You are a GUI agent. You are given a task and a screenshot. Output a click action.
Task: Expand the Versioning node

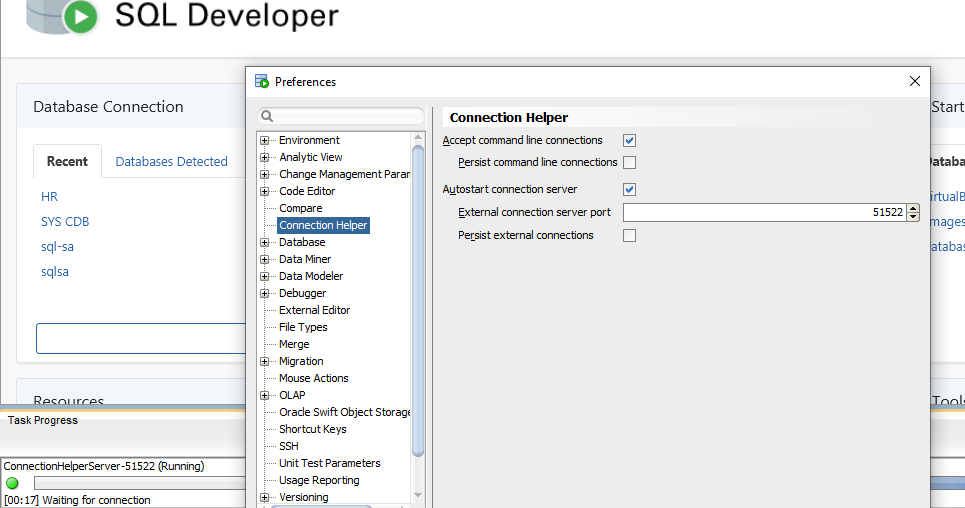pyautogui.click(x=265, y=498)
